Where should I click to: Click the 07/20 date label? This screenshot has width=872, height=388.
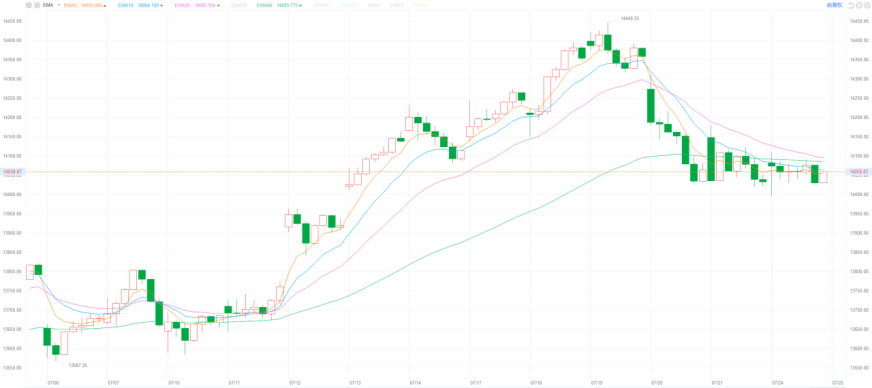(x=657, y=383)
